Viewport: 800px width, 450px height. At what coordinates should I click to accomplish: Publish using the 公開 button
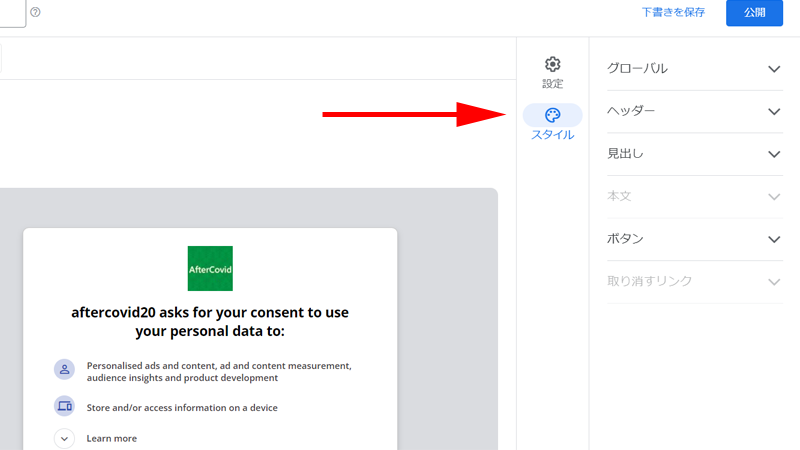(754, 13)
